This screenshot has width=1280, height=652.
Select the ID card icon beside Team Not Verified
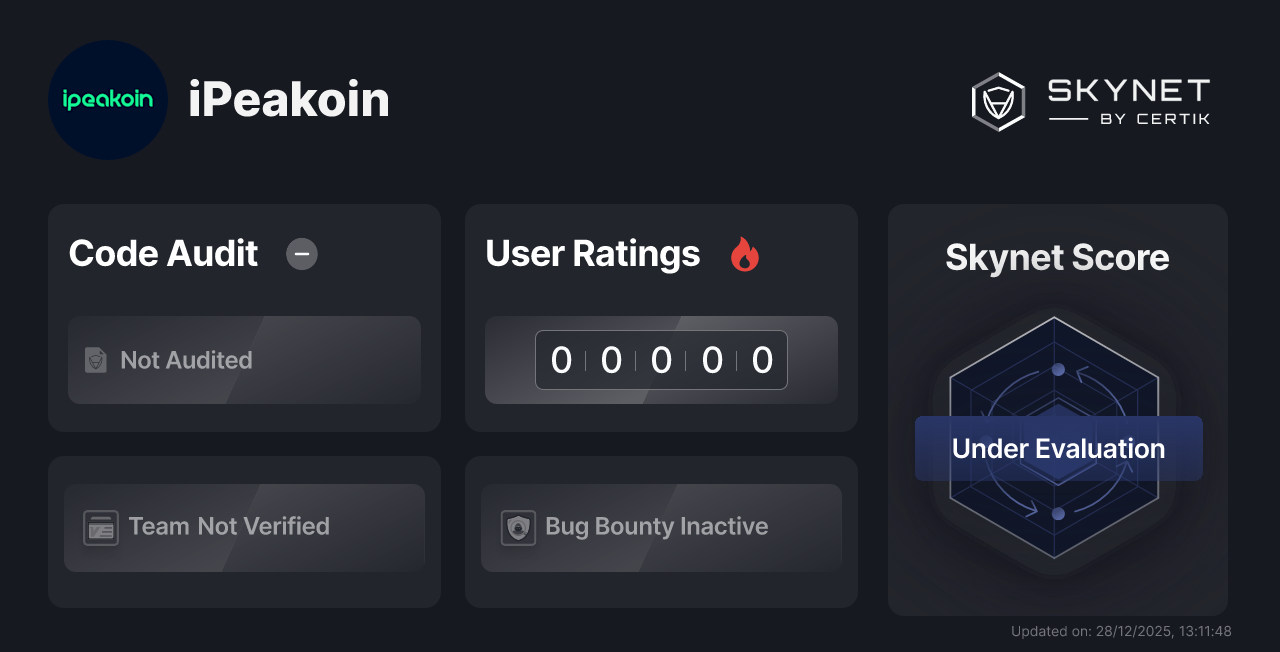(x=99, y=527)
